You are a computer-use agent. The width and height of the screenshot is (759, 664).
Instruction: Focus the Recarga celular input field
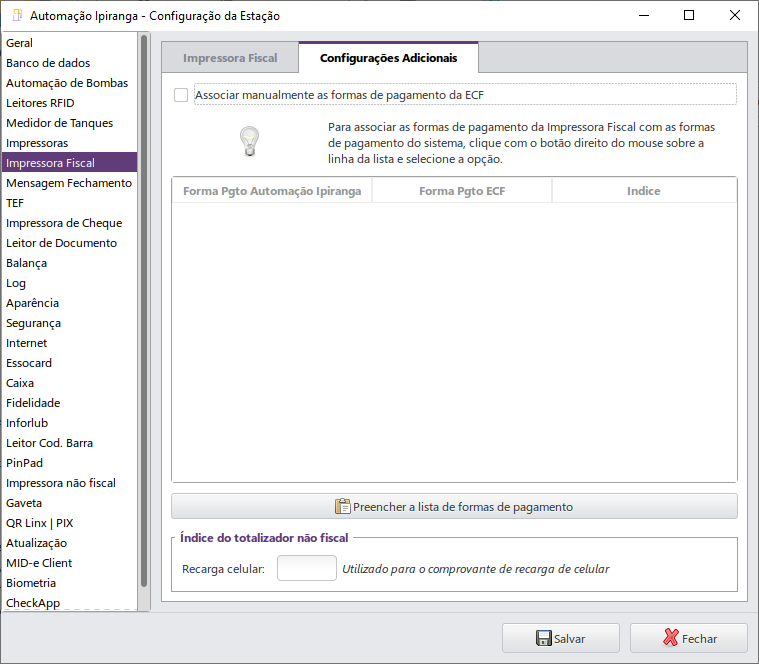click(x=306, y=568)
